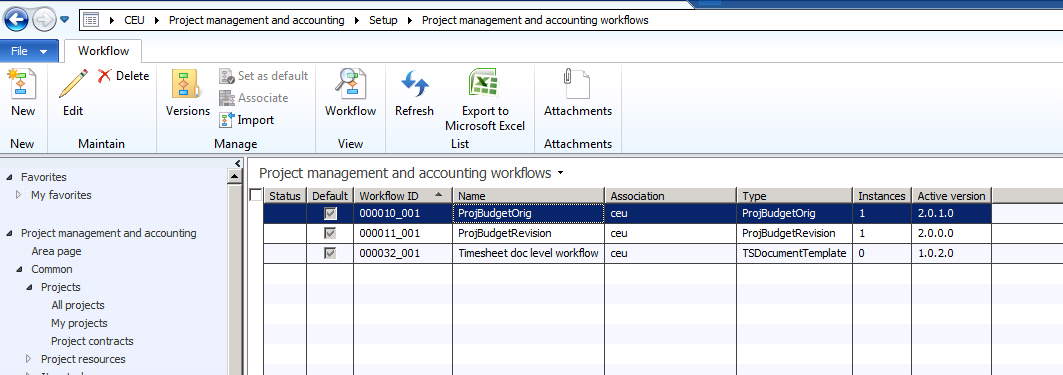Click the TSDocumentTemplate type cell
1063x375 pixels.
pyautogui.click(x=794, y=253)
